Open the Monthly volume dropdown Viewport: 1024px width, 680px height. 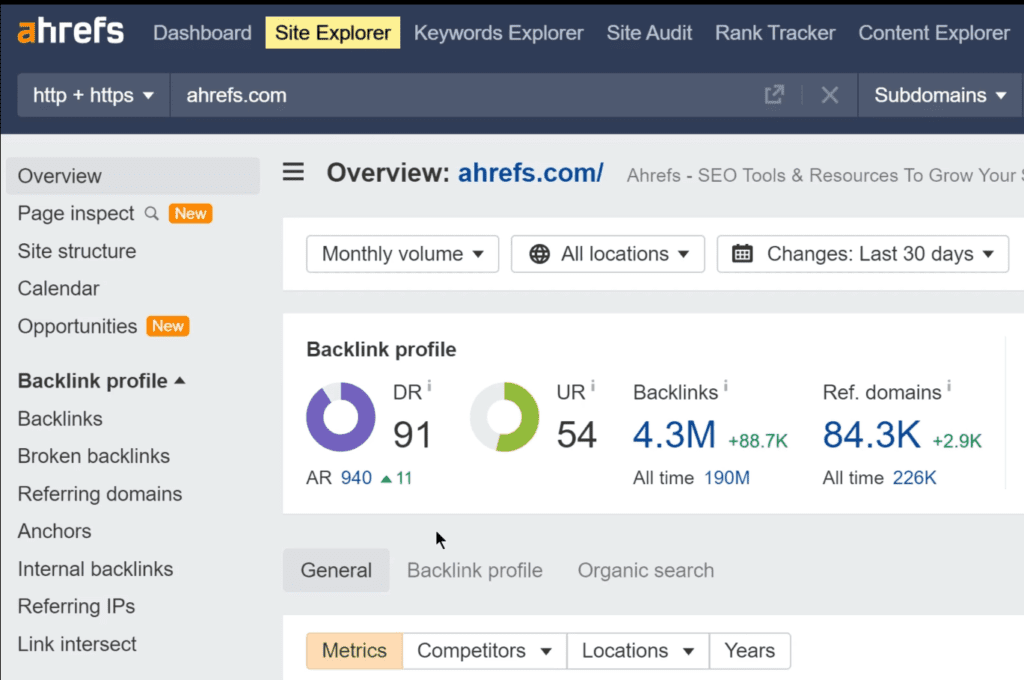coord(402,254)
